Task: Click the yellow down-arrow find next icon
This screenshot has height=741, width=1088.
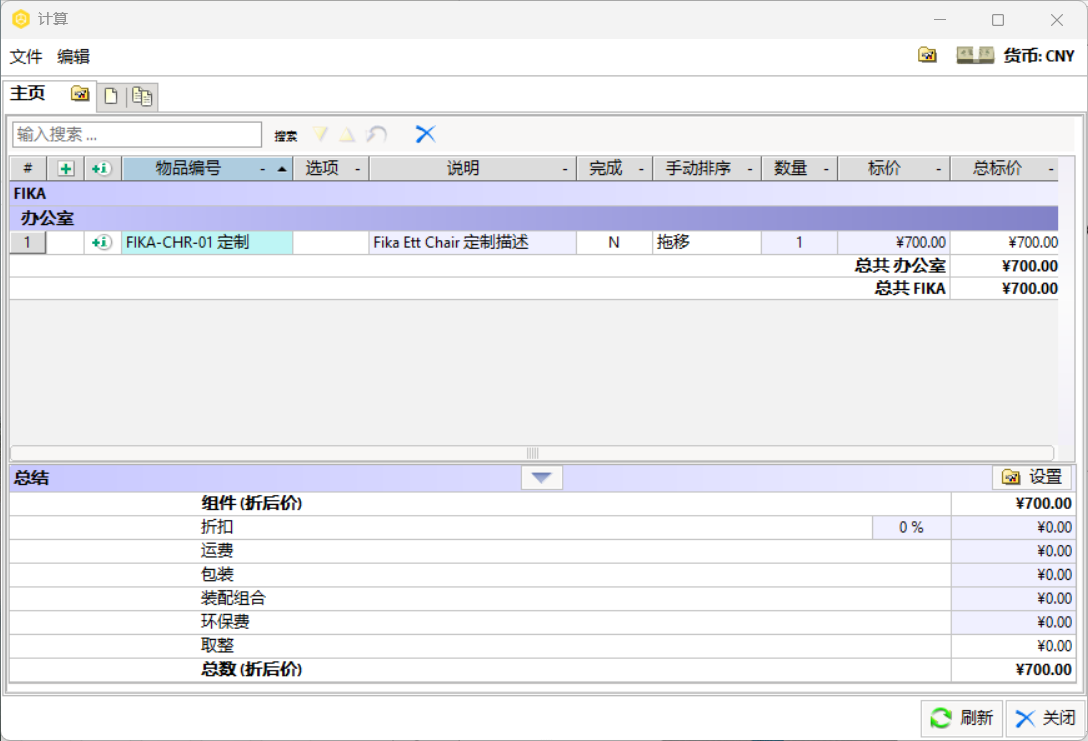Action: click(x=320, y=134)
